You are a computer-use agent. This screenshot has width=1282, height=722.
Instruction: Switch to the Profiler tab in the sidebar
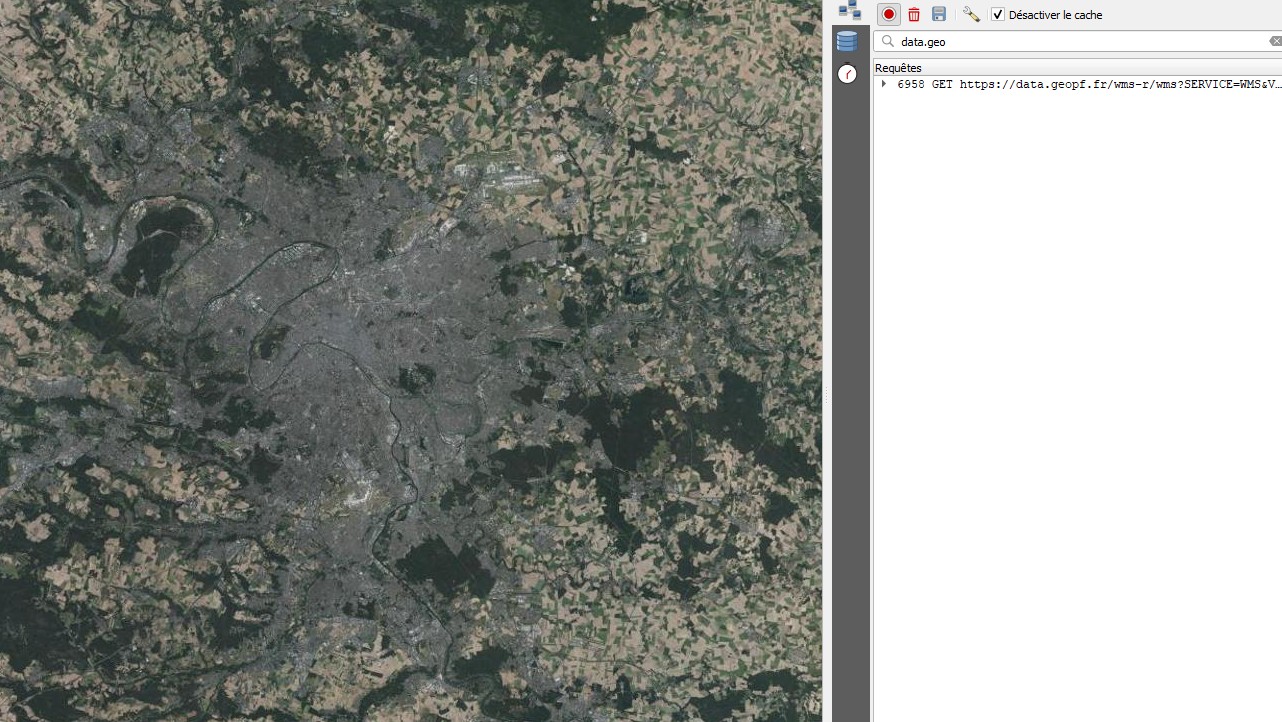coord(847,74)
